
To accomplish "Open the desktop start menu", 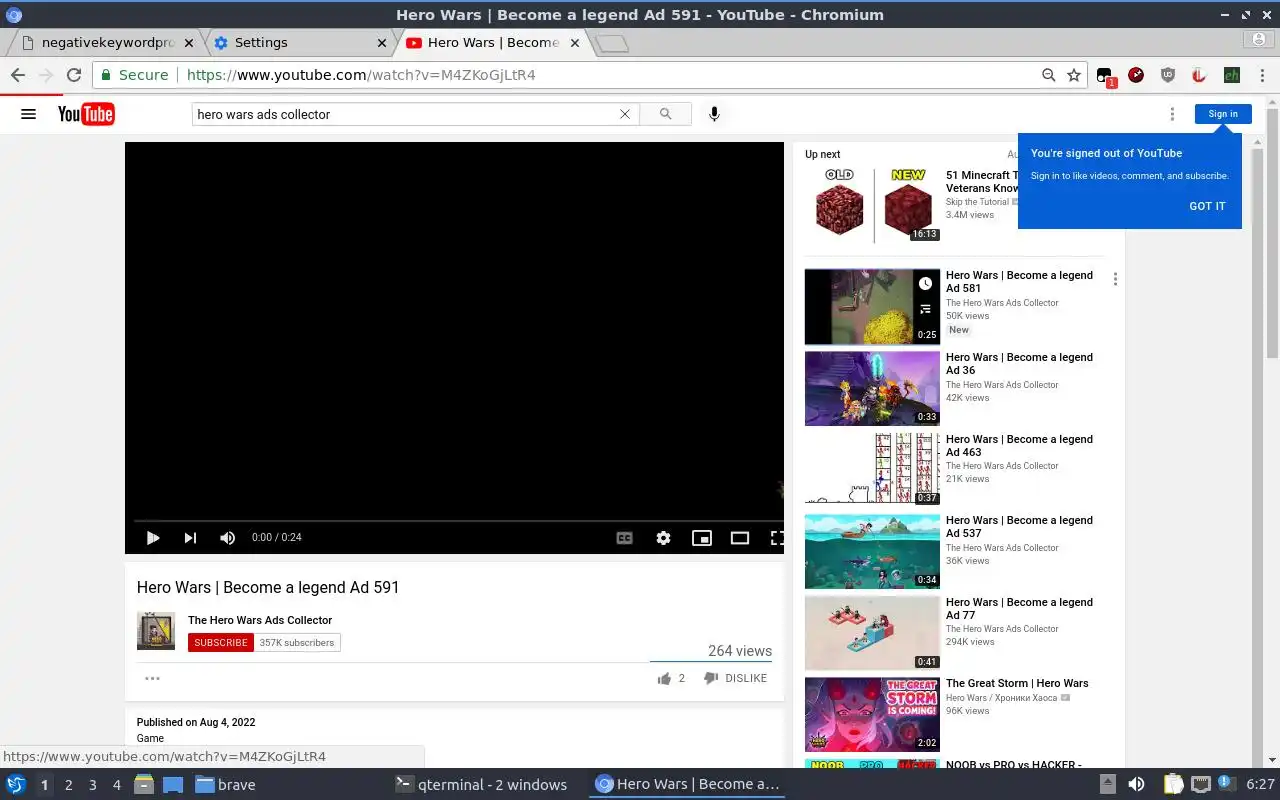I will tap(16, 785).
